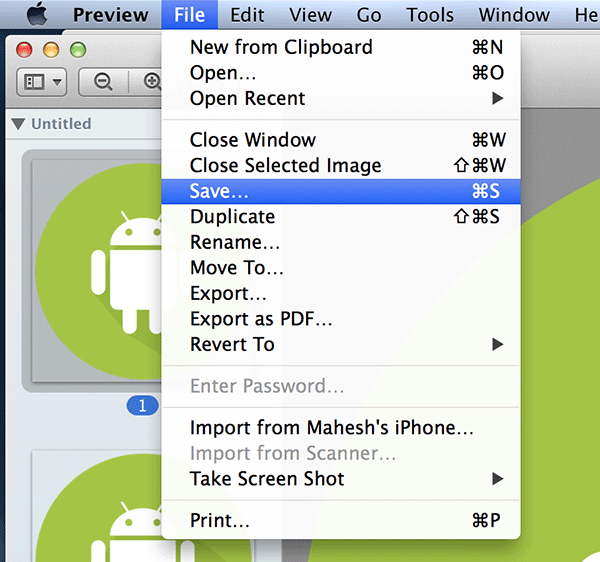
Task: Collapse the Untitled sidebar group
Action: coord(18,124)
